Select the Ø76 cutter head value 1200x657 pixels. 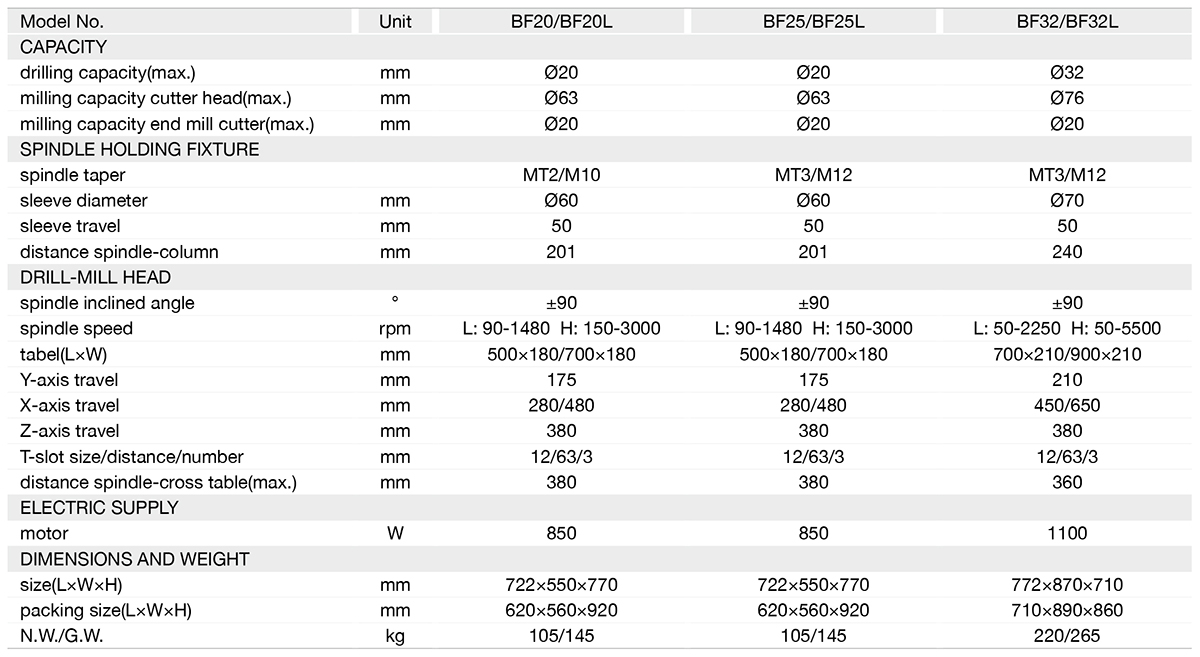pyautogui.click(x=1067, y=98)
